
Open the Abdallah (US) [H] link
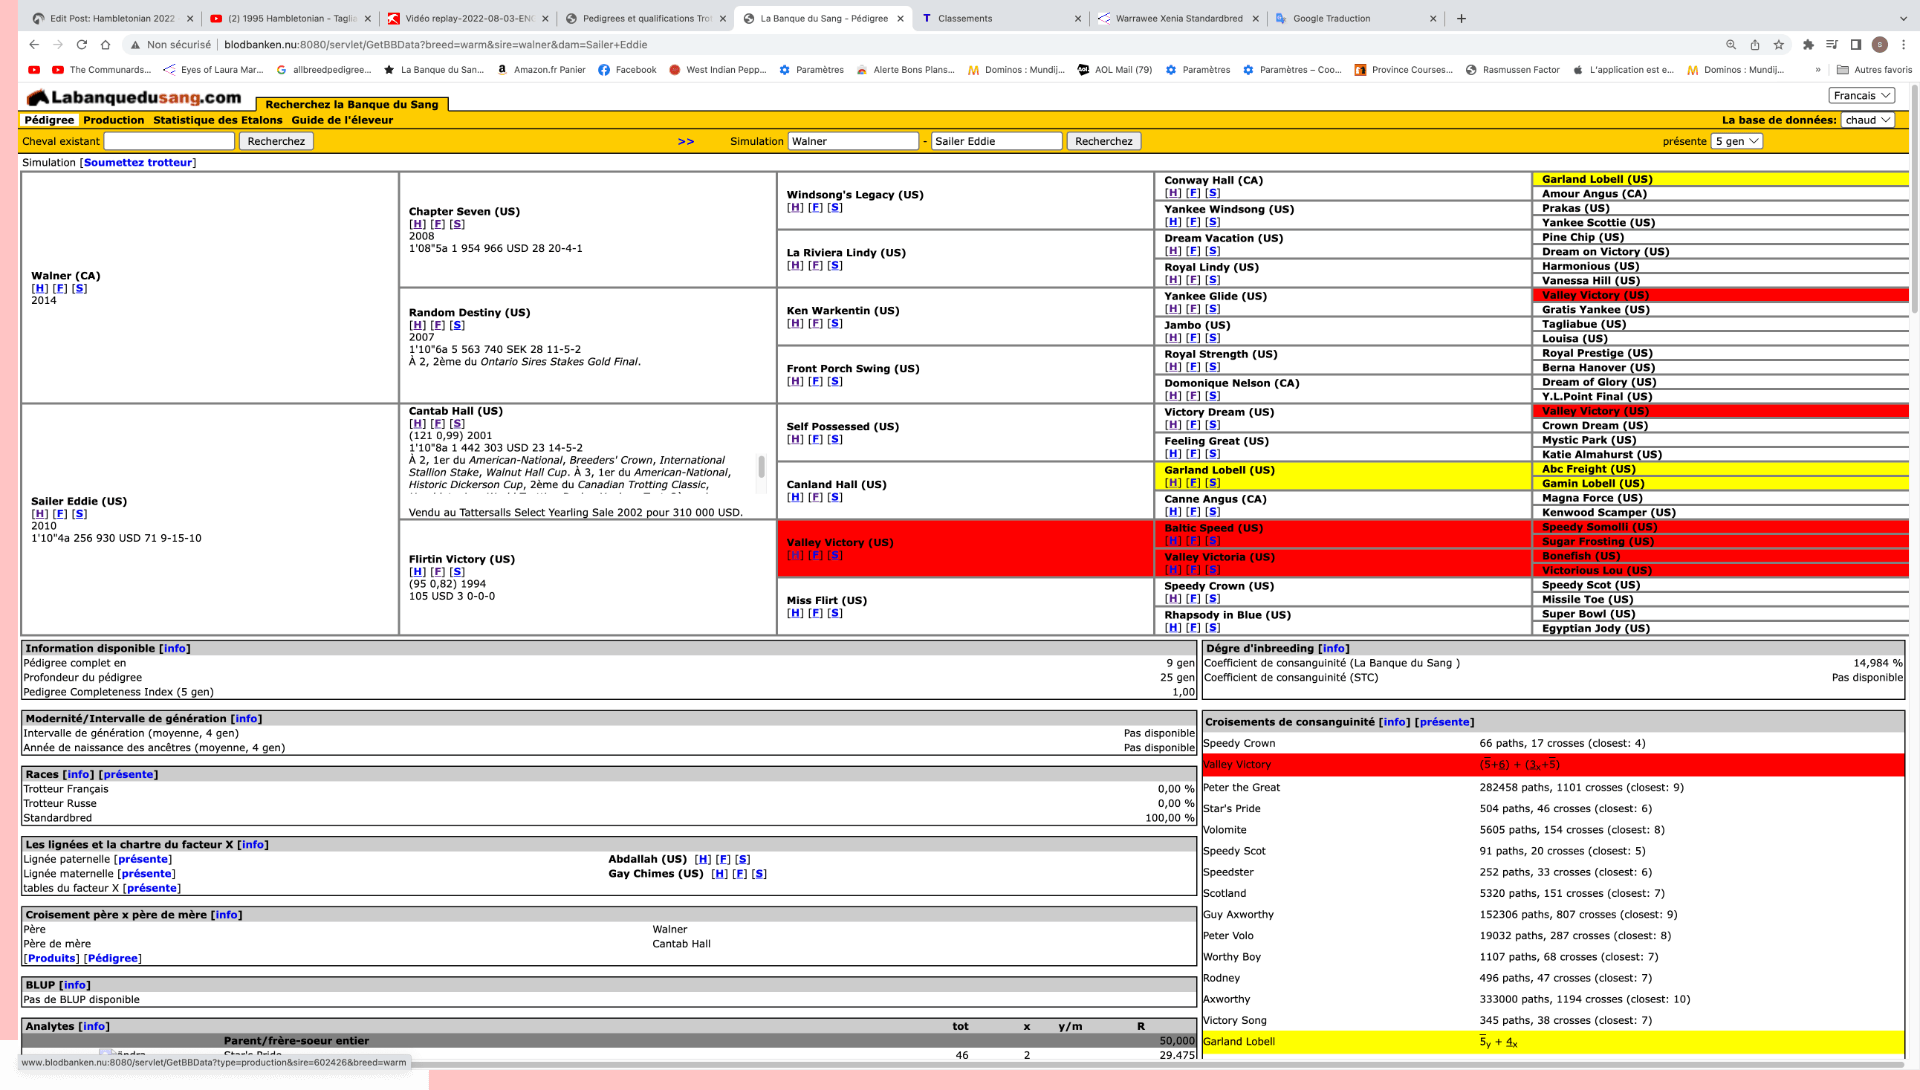(704, 859)
